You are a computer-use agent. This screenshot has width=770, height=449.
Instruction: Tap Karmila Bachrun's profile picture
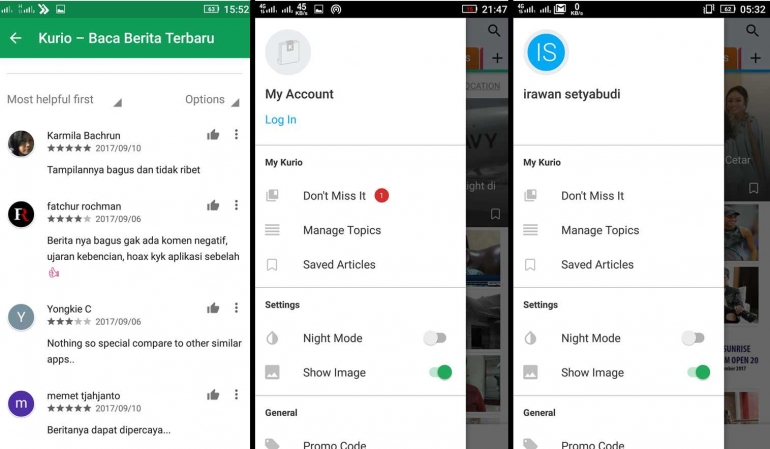21,143
